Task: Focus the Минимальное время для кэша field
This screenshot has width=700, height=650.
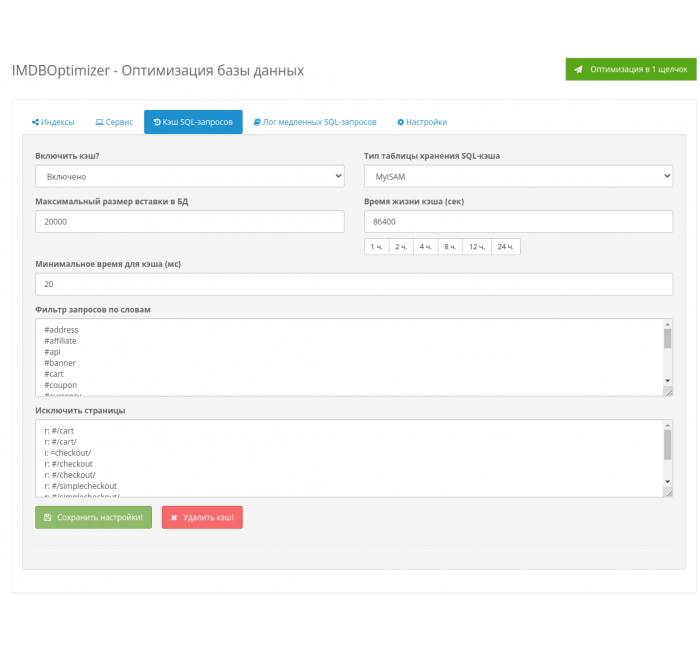Action: tap(354, 284)
